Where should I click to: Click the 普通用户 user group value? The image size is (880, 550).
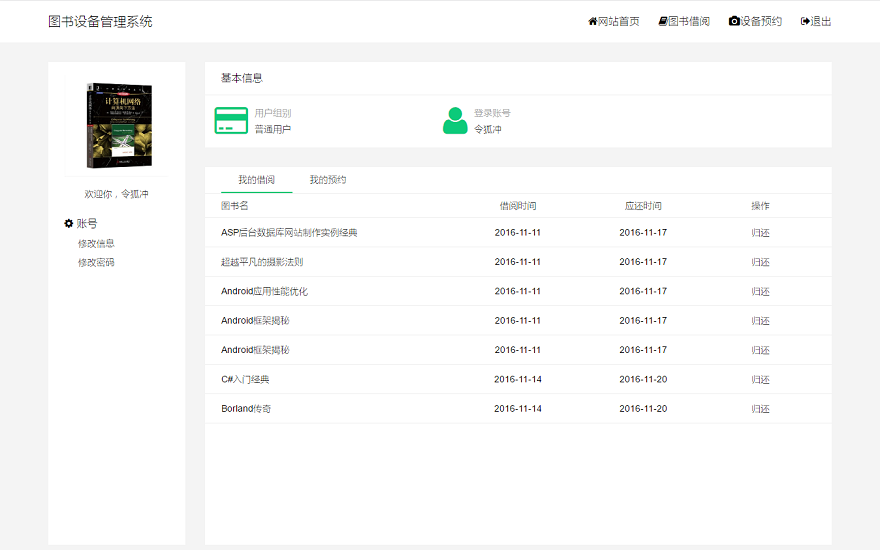273,130
